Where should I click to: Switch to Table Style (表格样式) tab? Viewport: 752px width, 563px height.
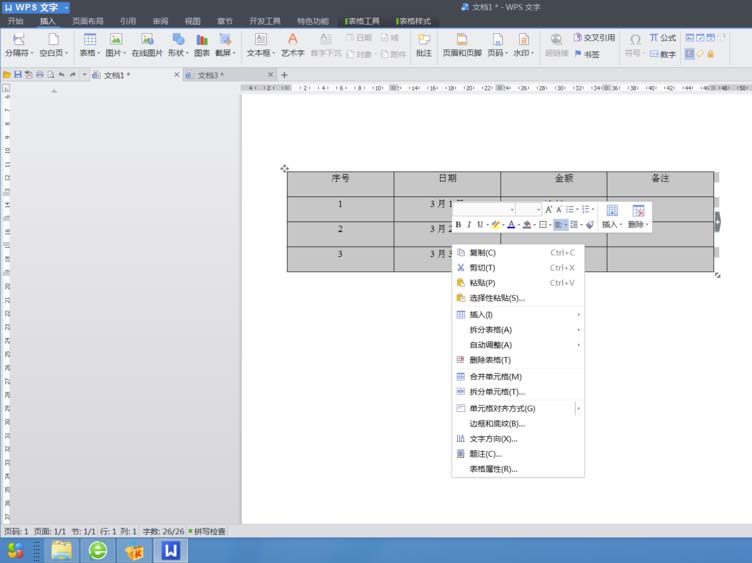click(414, 21)
